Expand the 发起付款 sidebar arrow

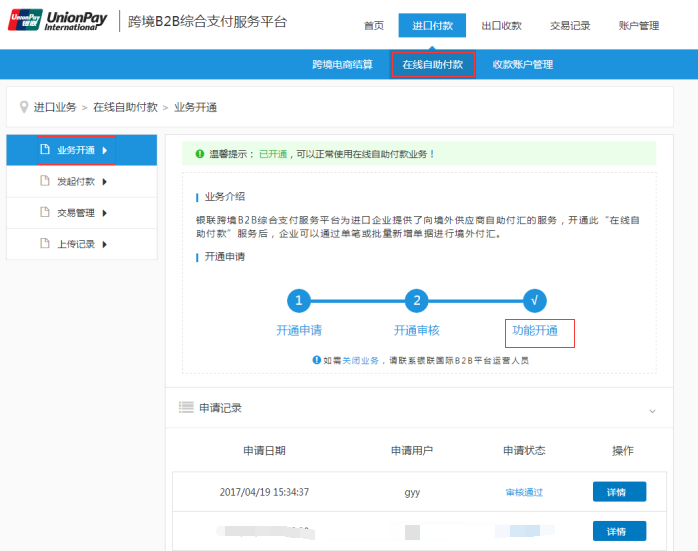click(x=104, y=182)
